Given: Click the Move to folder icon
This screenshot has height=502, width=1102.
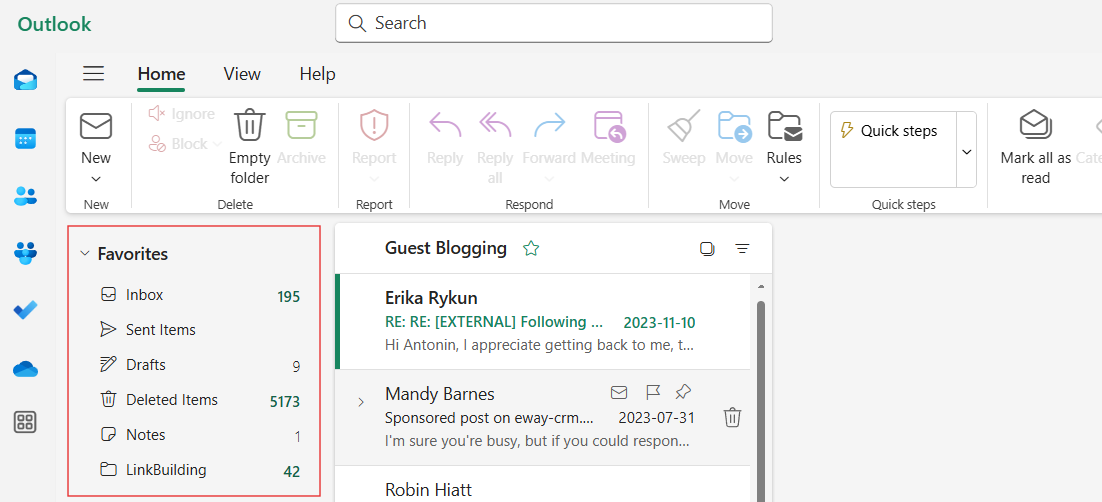Looking at the screenshot, I should 734,125.
